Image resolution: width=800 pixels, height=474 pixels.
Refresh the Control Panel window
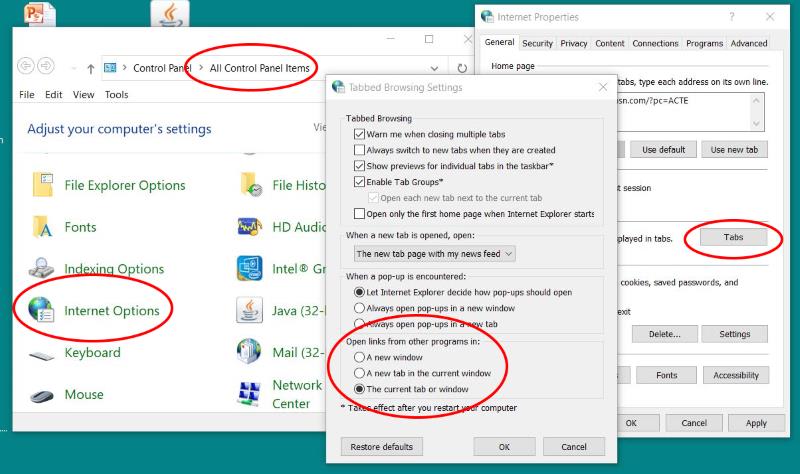click(462, 68)
